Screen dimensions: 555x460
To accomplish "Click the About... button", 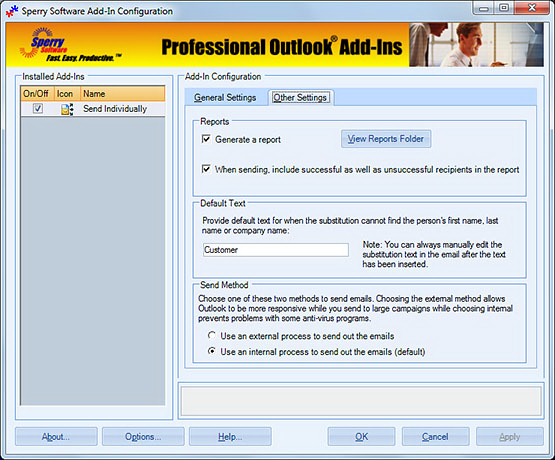I will tap(56, 437).
